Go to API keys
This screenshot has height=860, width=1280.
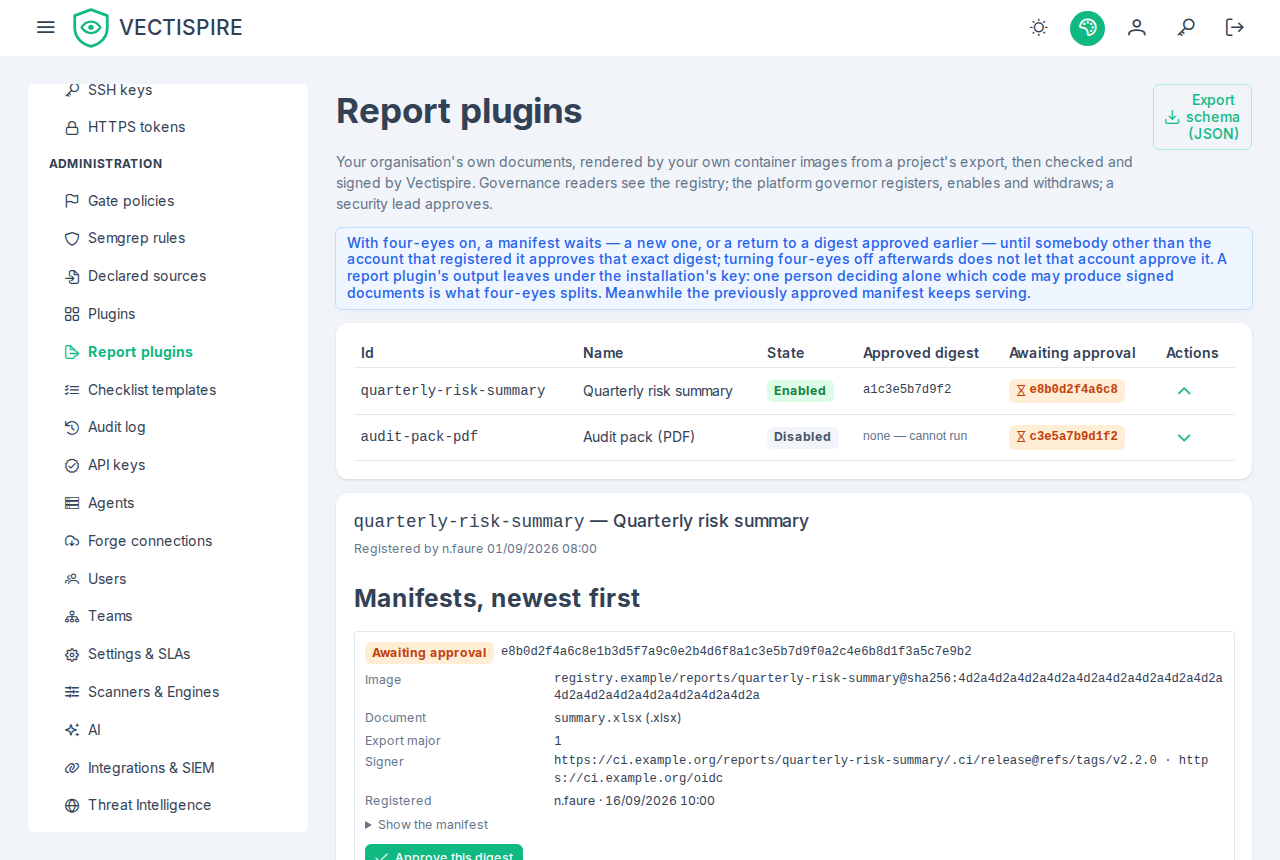[117, 465]
